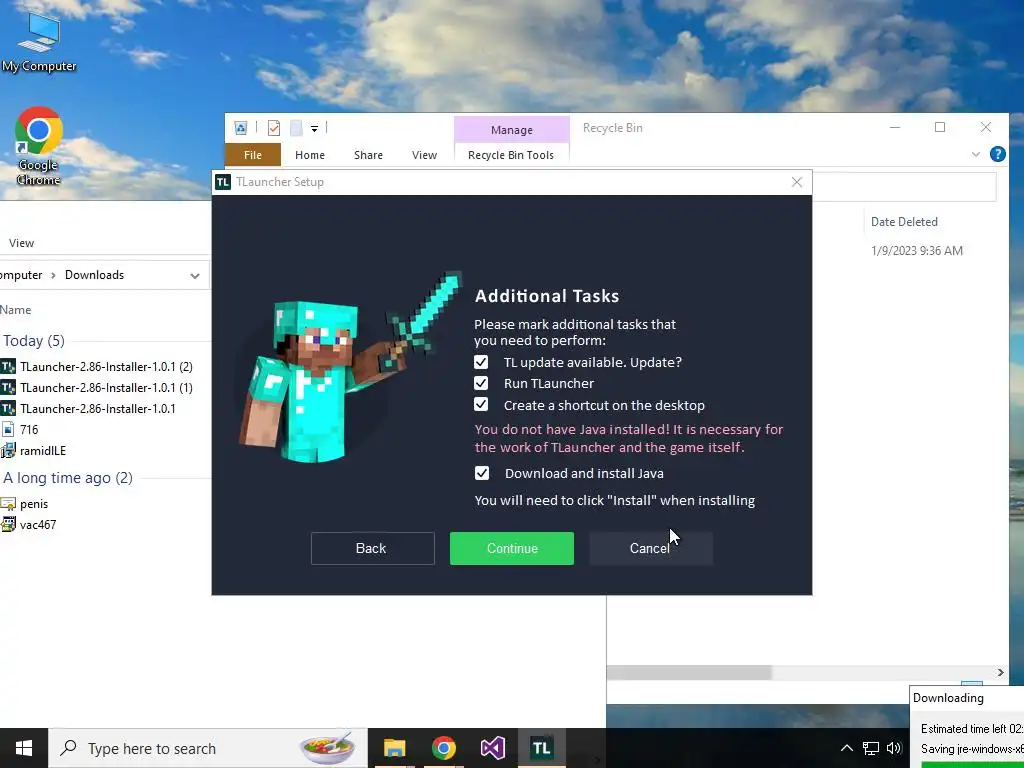Click Downloading popup title

[948, 697]
